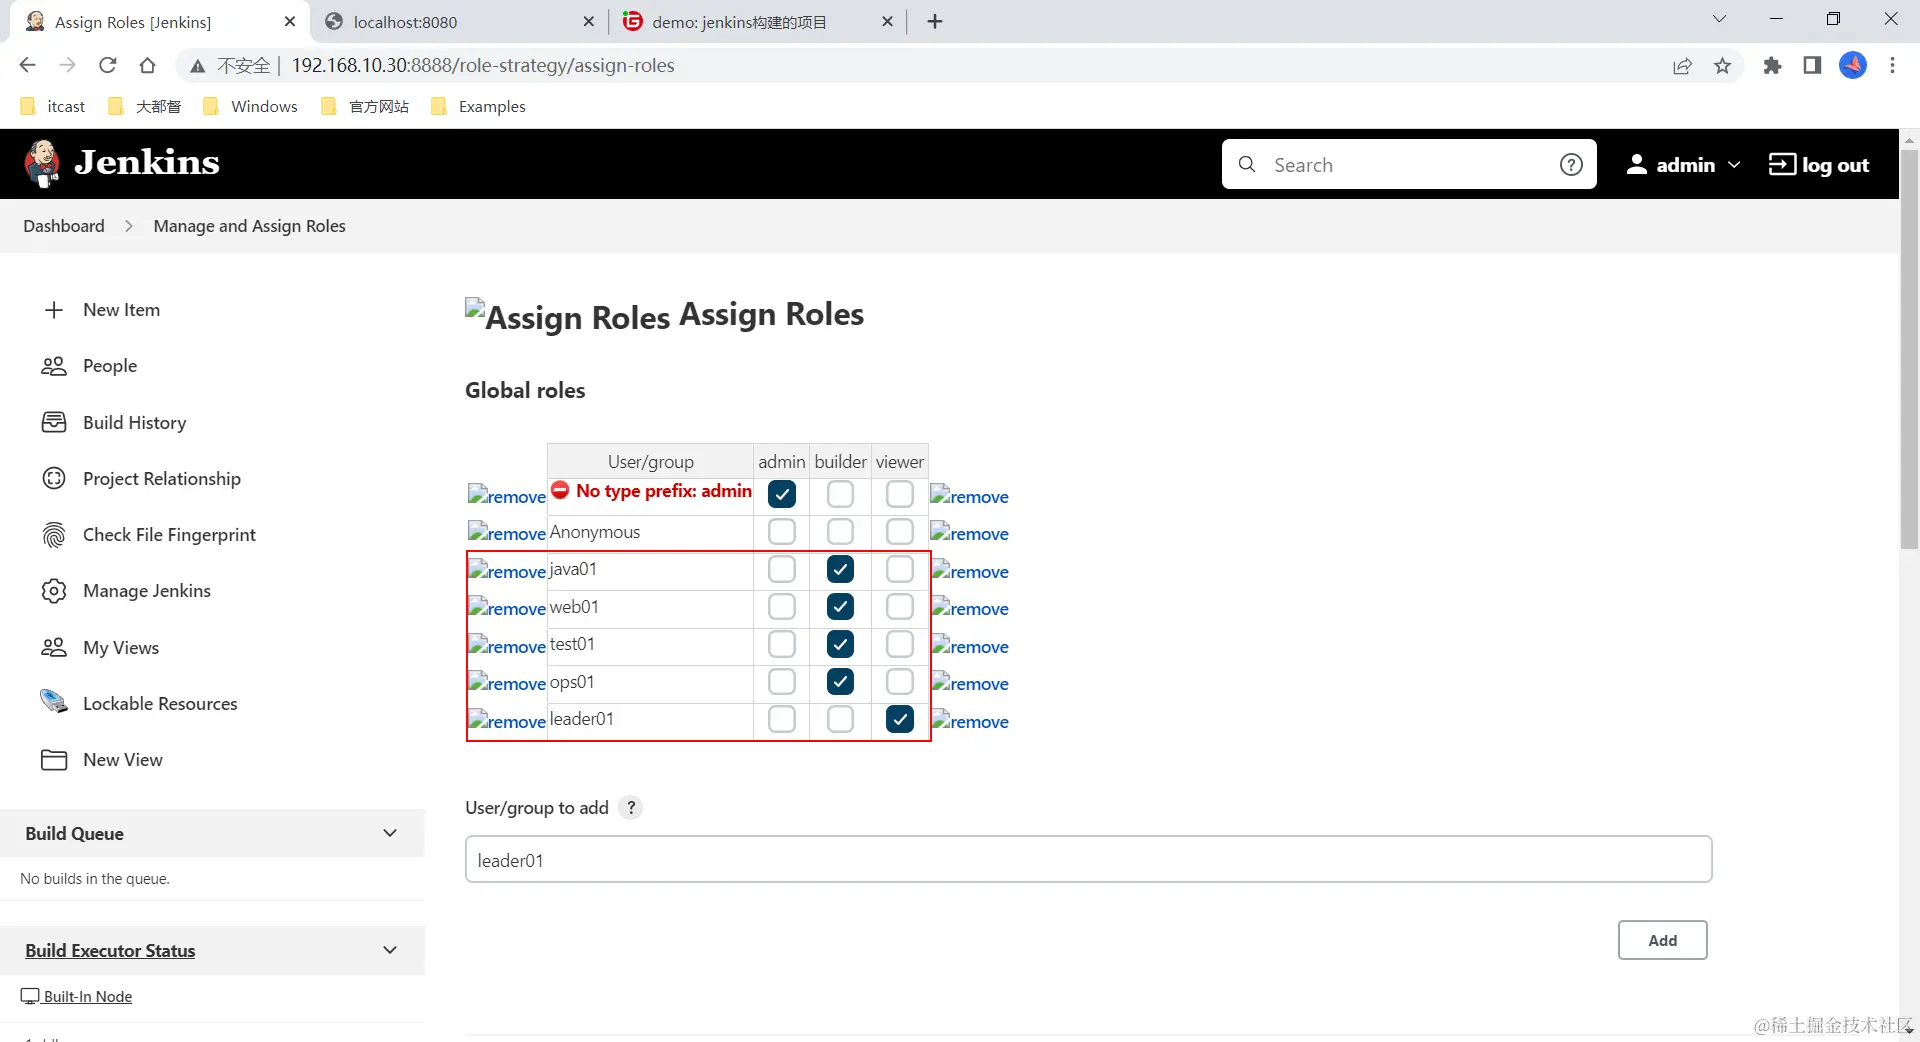Bookmark this page with the star icon
This screenshot has height=1042, width=1920.
1722,65
